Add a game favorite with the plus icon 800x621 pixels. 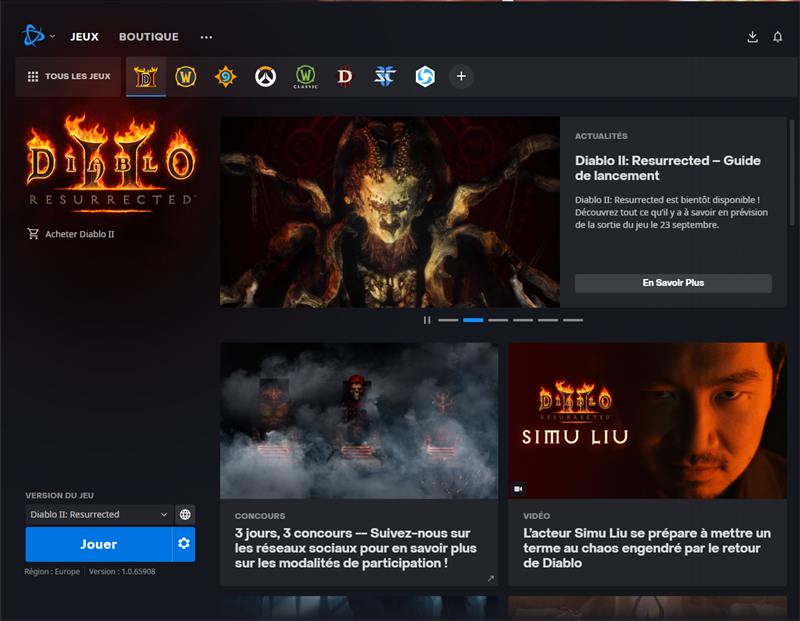coord(461,76)
